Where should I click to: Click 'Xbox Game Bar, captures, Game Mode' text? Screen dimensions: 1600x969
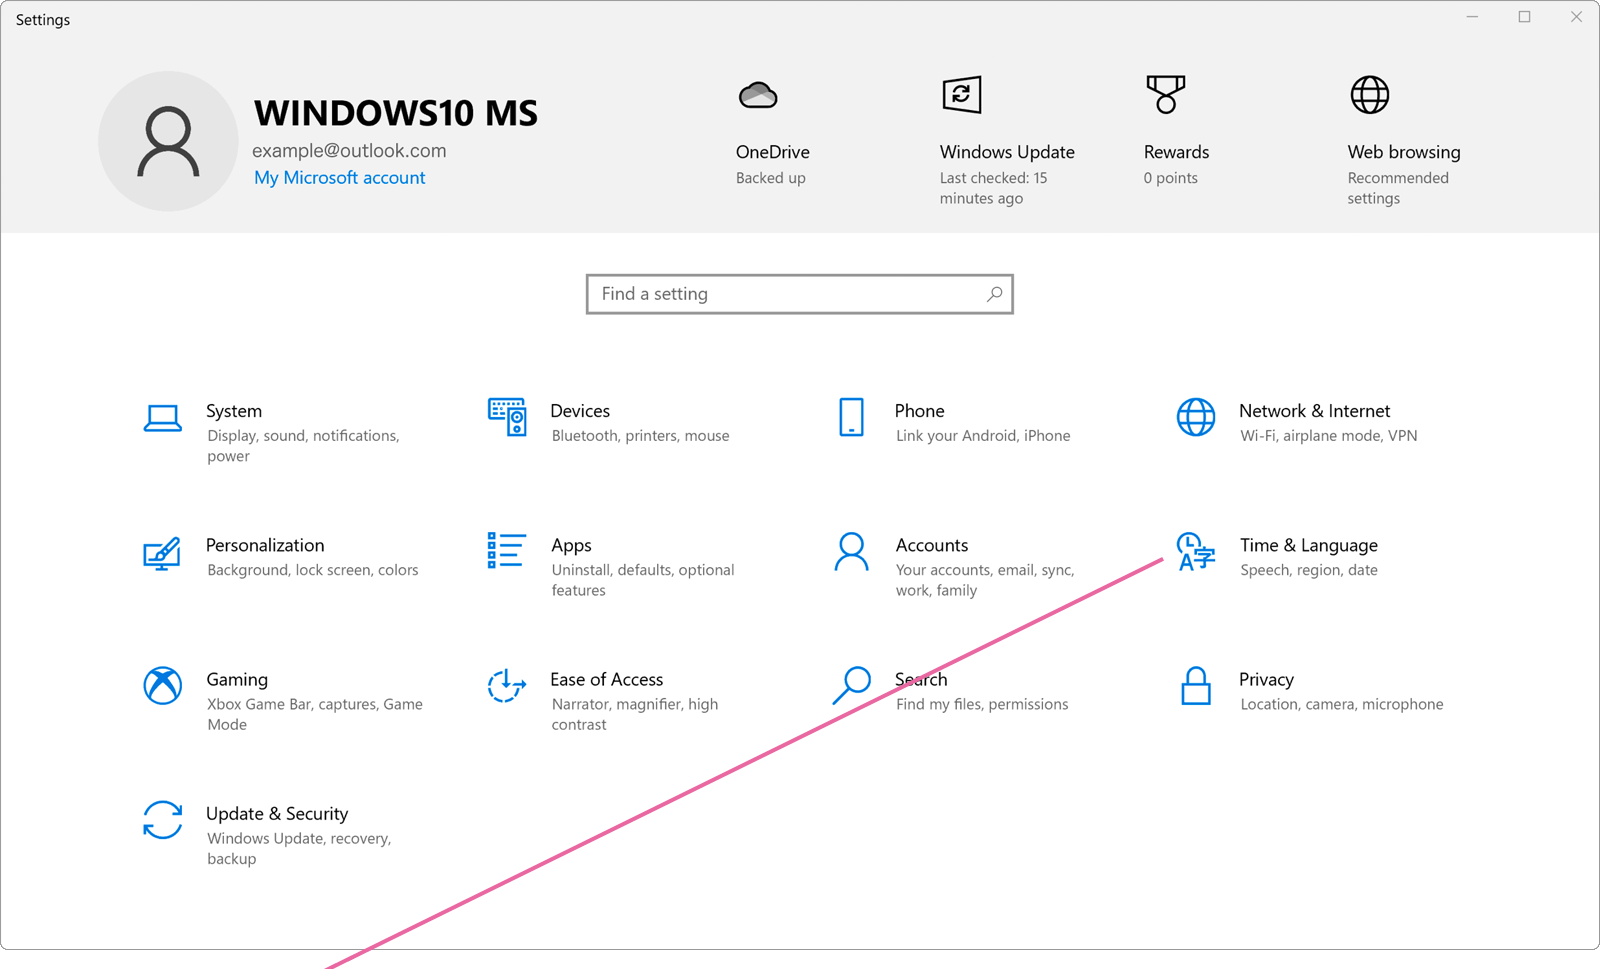(x=315, y=714)
